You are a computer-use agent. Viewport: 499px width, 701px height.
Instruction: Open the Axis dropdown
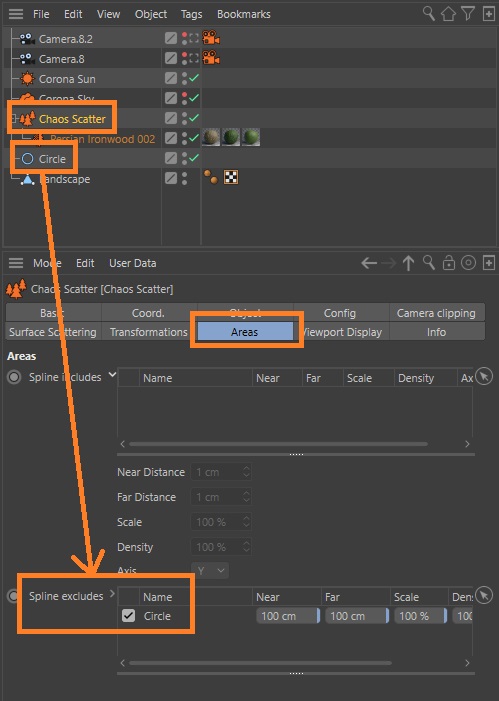pyautogui.click(x=210, y=570)
